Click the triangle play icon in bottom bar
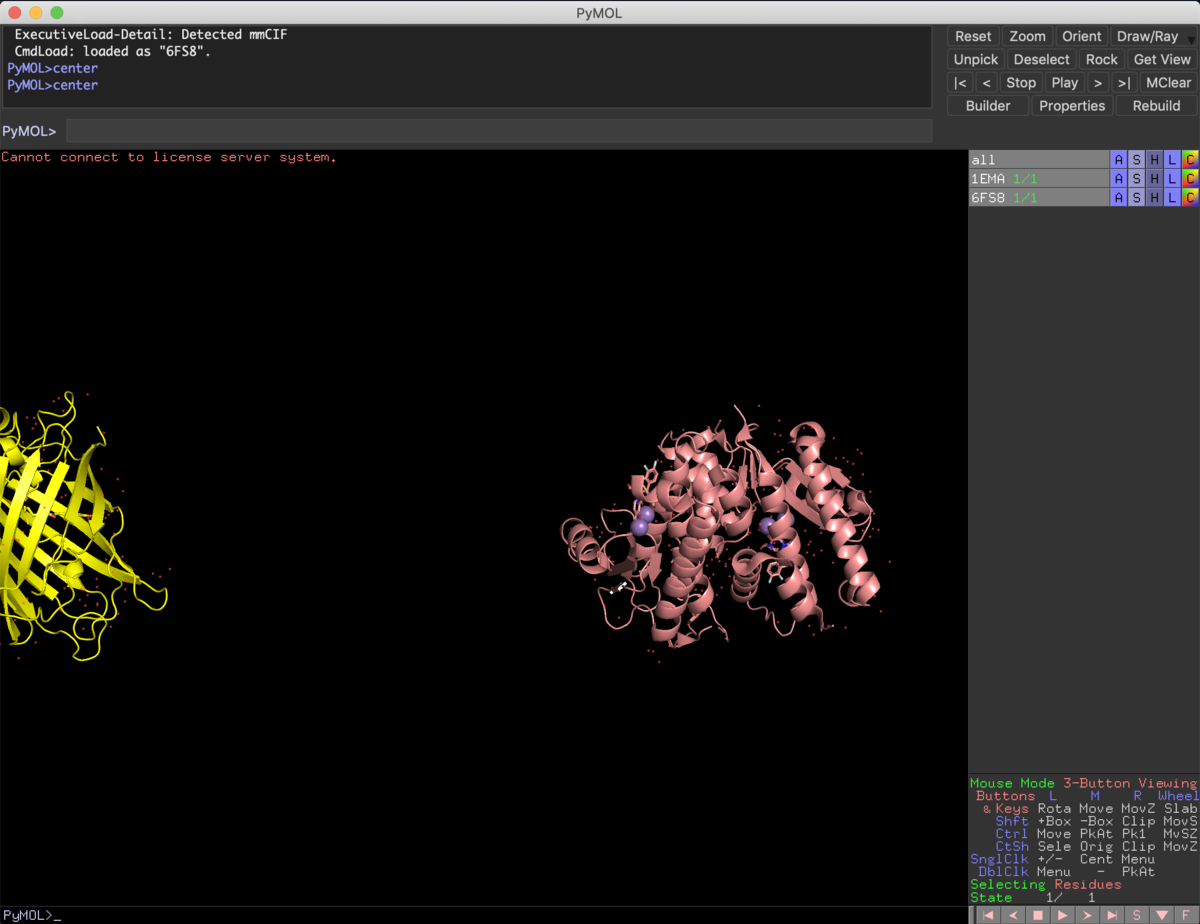The image size is (1200, 924). tap(1062, 915)
